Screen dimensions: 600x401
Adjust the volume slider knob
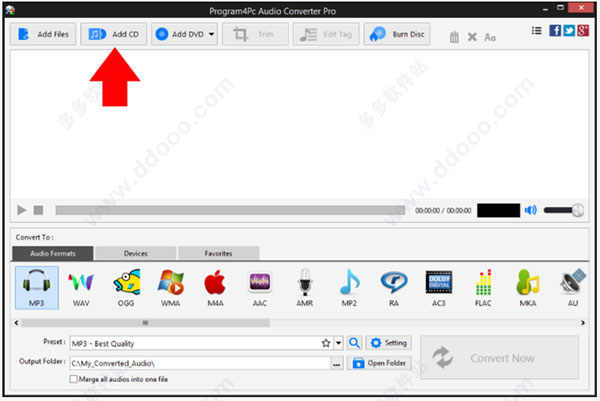click(577, 210)
